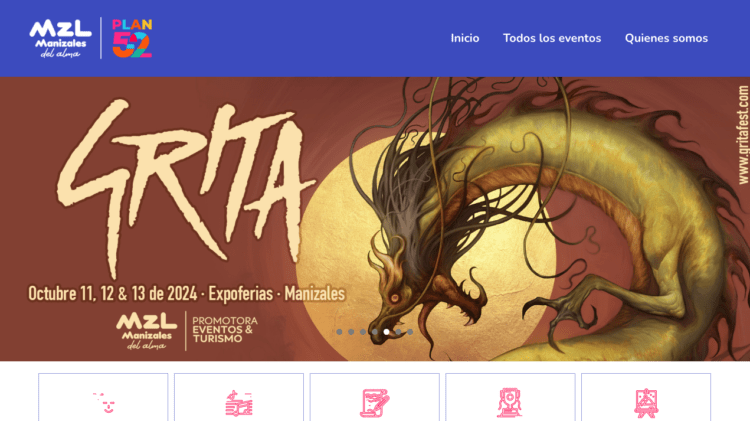
Task: Click the Promotora Eventos & Turismo logo
Action: click(x=225, y=330)
